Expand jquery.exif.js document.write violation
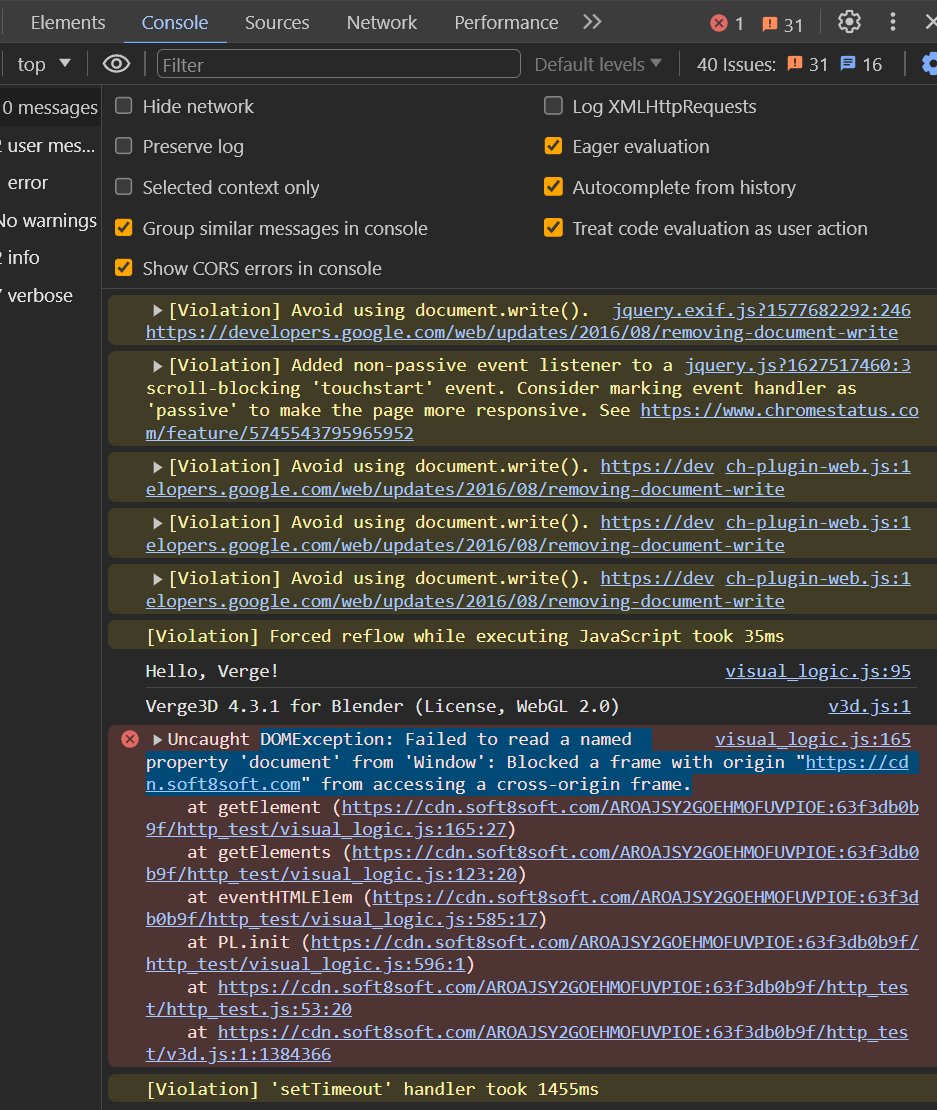This screenshot has height=1110, width=937. click(158, 310)
